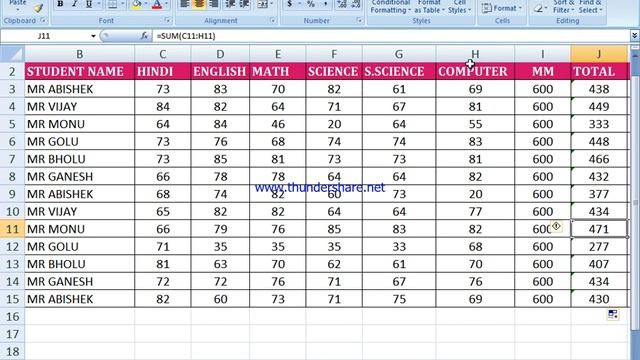Image resolution: width=640 pixels, height=360 pixels.
Task: Apply the red Font Color
Action: coord(157,4)
